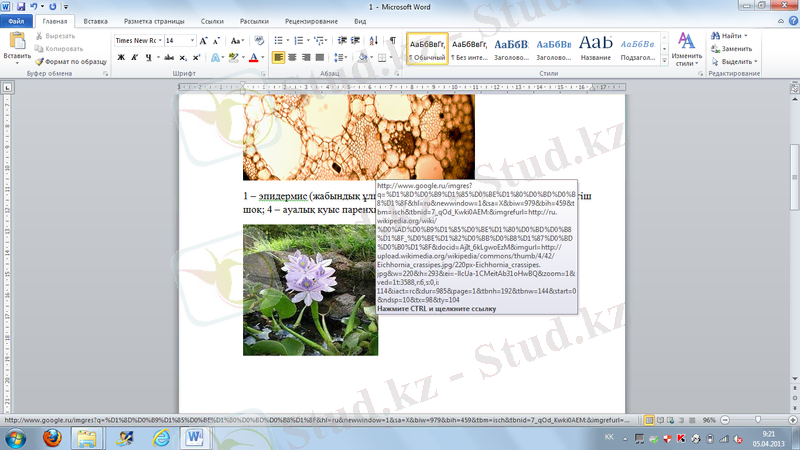Toggle Italic (К) formatting

coord(134,58)
